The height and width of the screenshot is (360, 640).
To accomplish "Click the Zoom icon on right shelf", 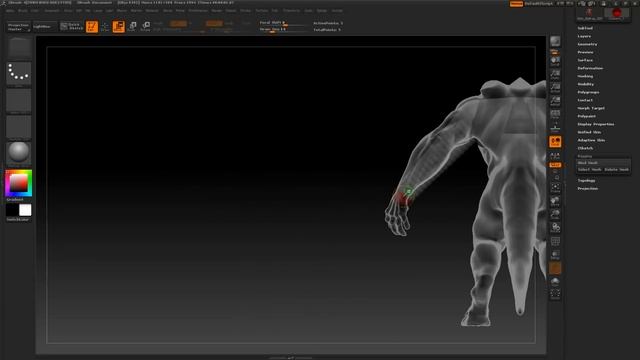I will click(555, 74).
